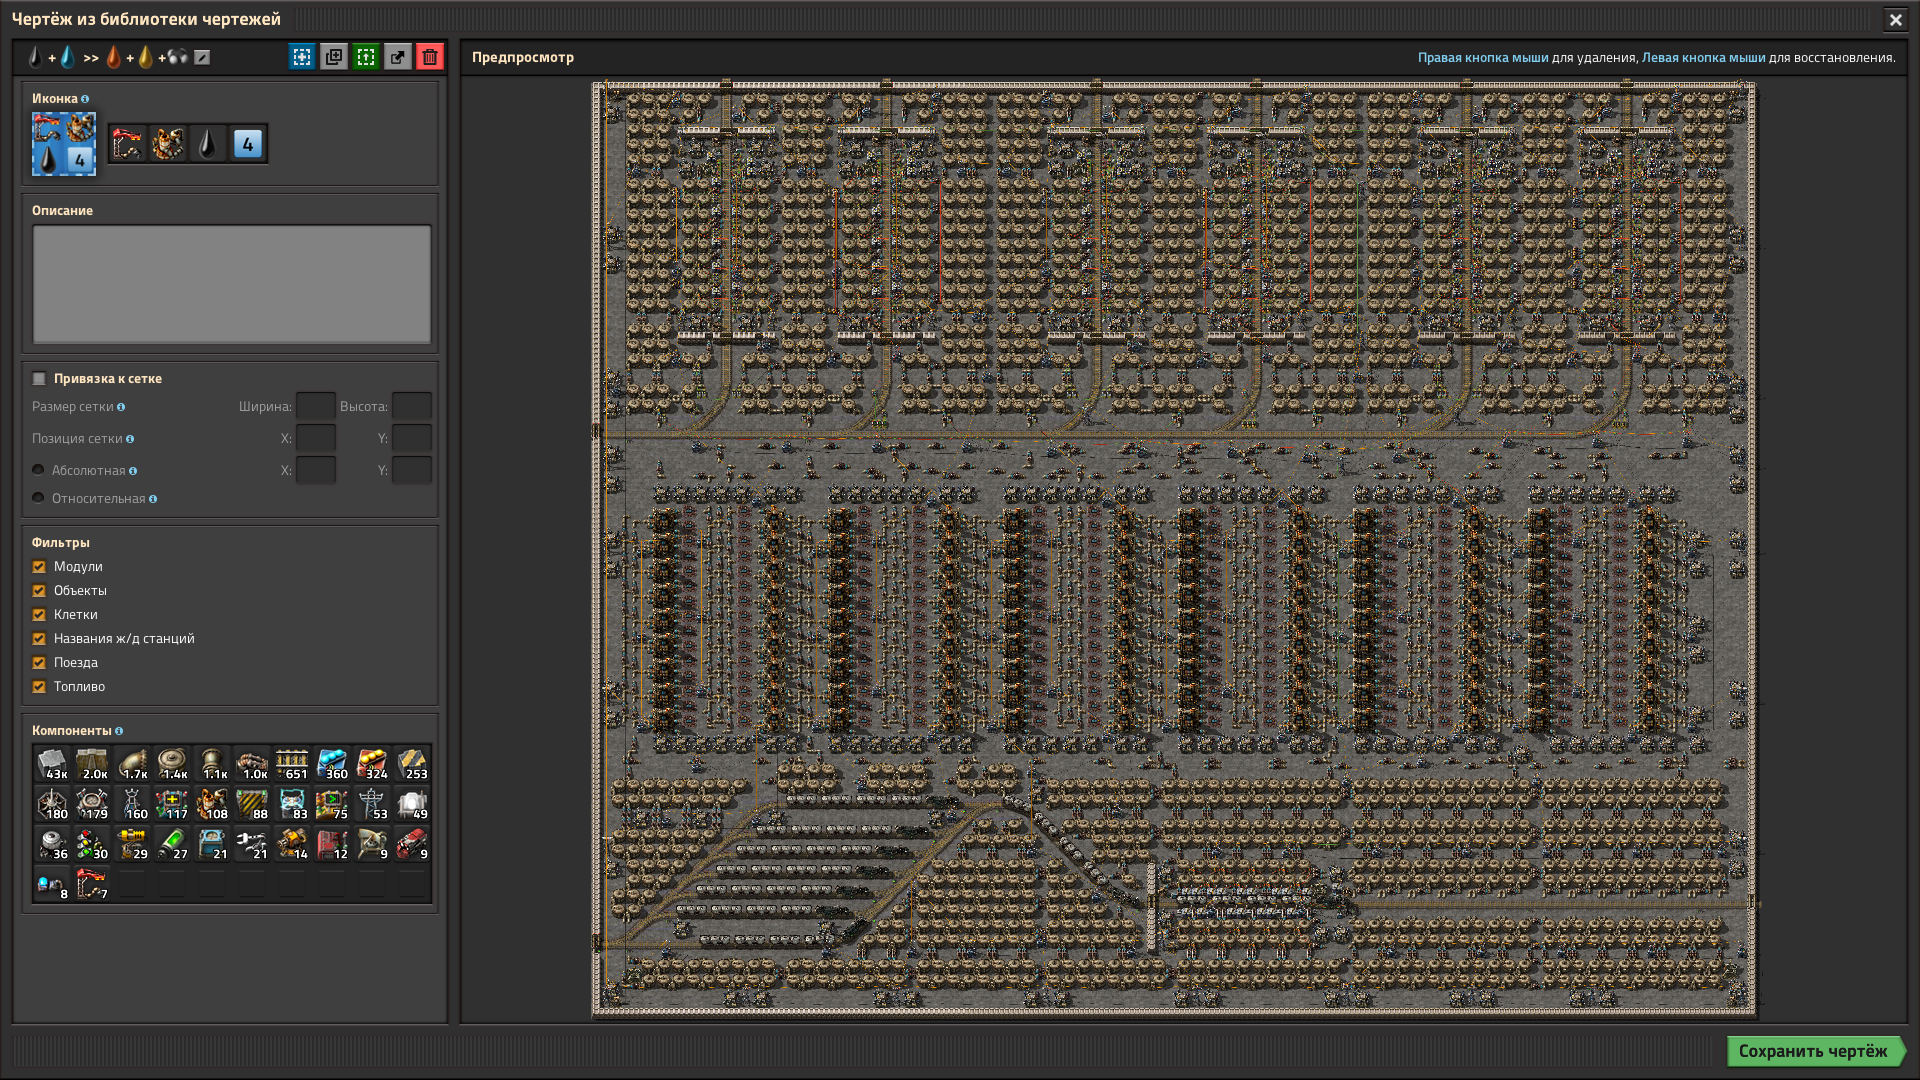Close the blueprint library window
1920x1080 pixels.
1895,19
